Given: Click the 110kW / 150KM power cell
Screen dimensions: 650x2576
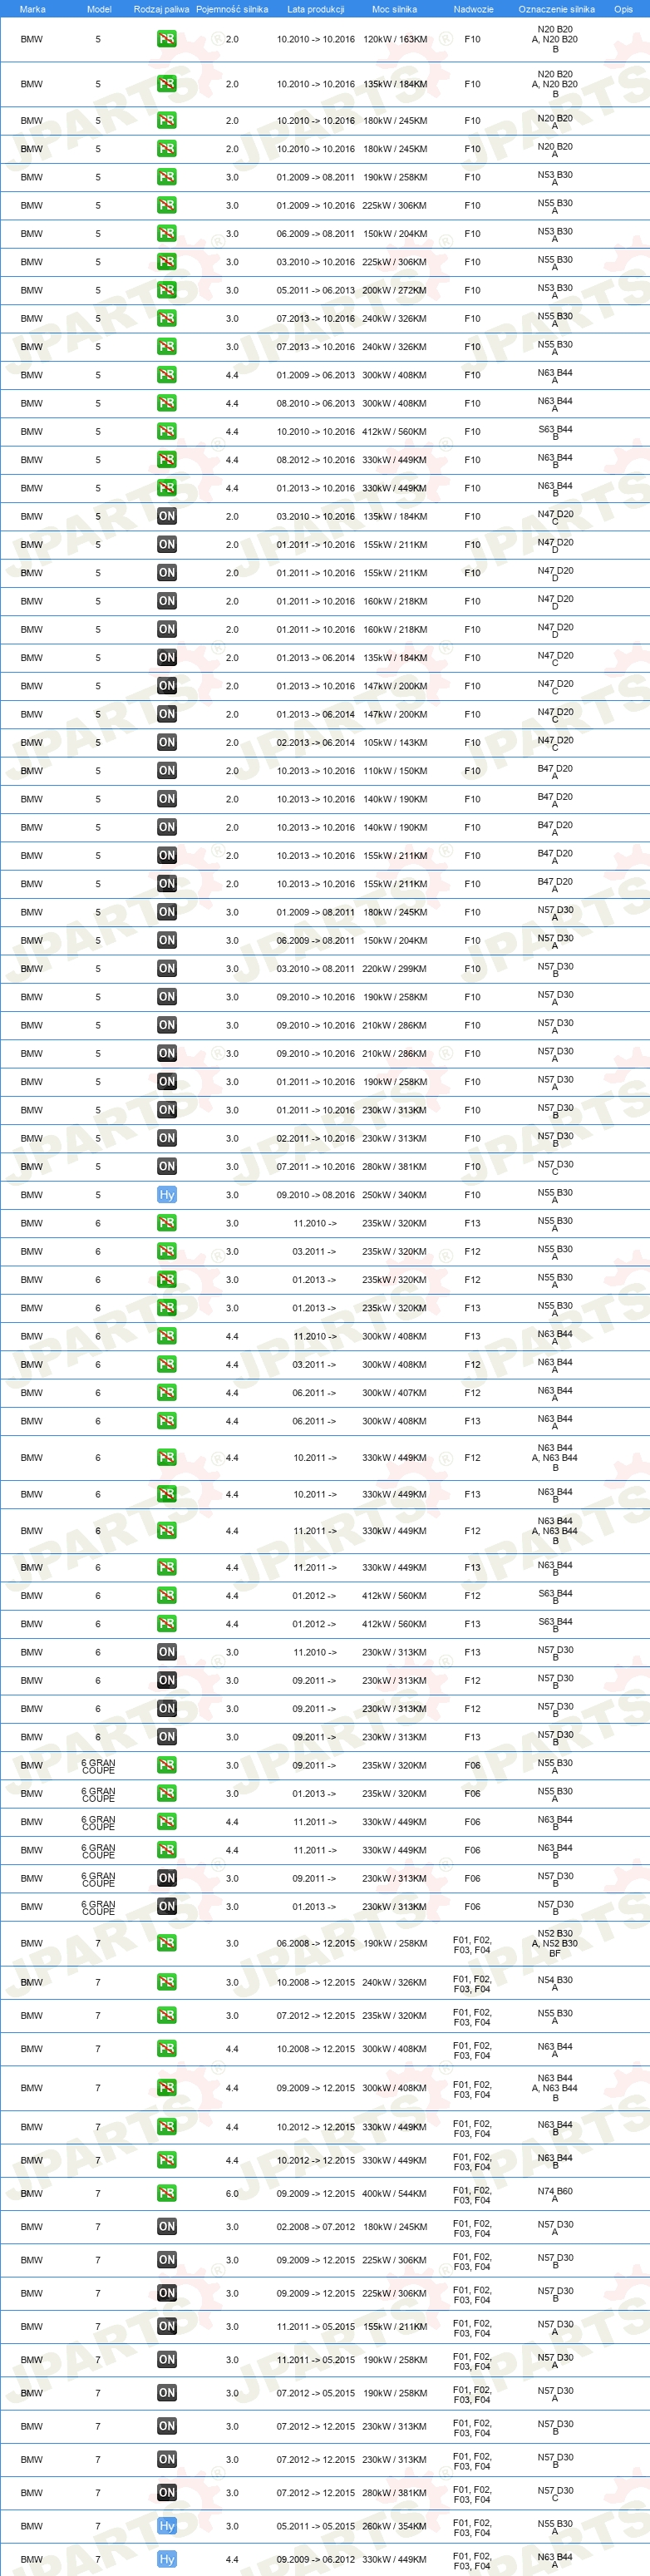Looking at the screenshot, I should (395, 771).
